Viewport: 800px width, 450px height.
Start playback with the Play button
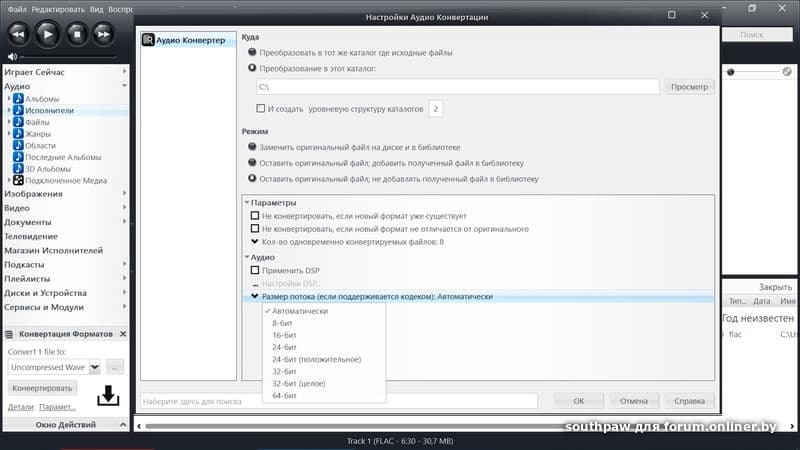click(47, 34)
